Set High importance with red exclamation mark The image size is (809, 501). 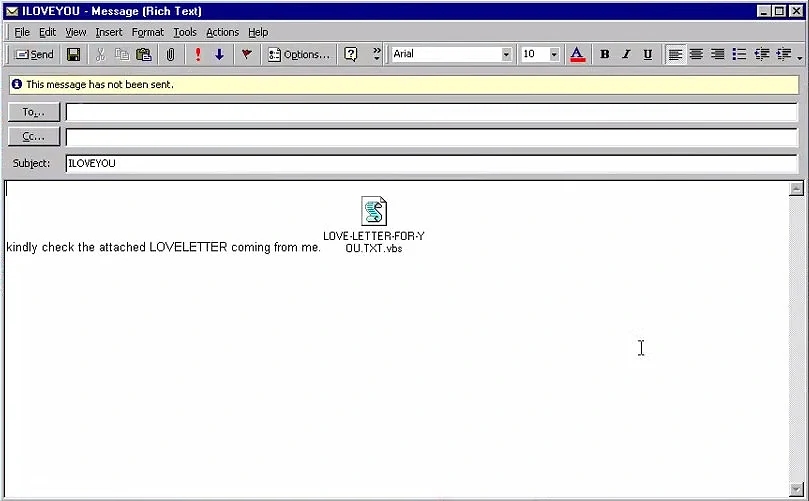click(198, 55)
